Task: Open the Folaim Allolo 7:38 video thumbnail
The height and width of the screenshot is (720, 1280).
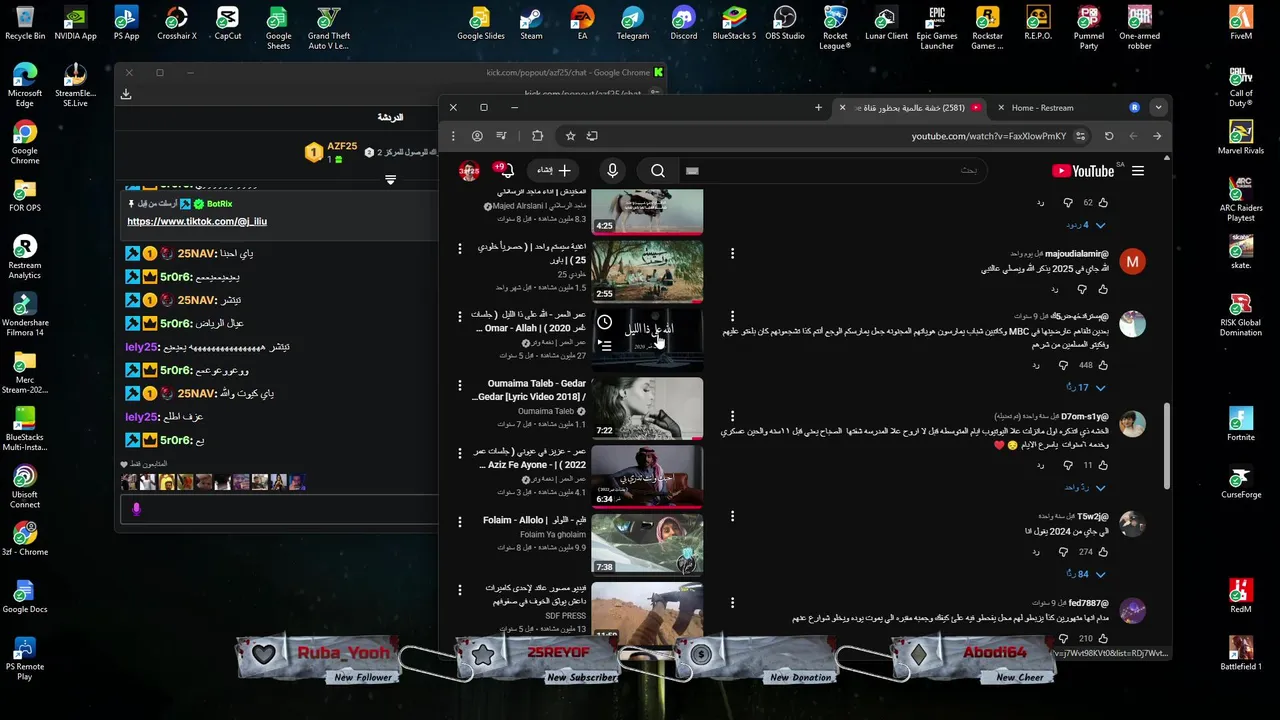Action: pos(647,544)
